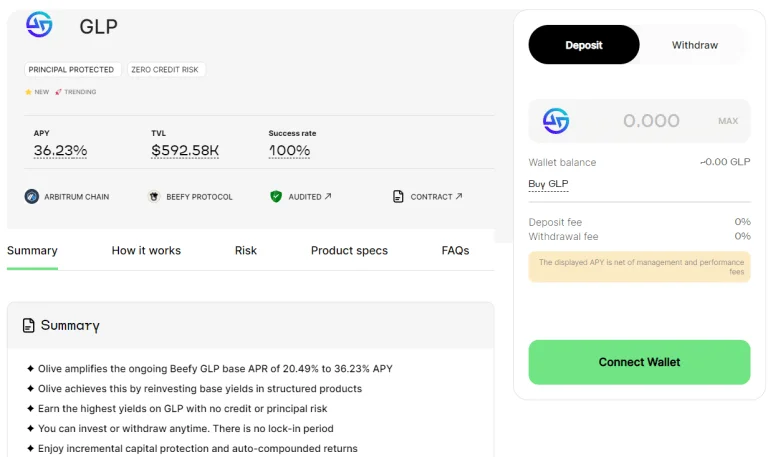The image size is (773, 457).
Task: Follow the Buy GLP link
Action: tap(548, 184)
